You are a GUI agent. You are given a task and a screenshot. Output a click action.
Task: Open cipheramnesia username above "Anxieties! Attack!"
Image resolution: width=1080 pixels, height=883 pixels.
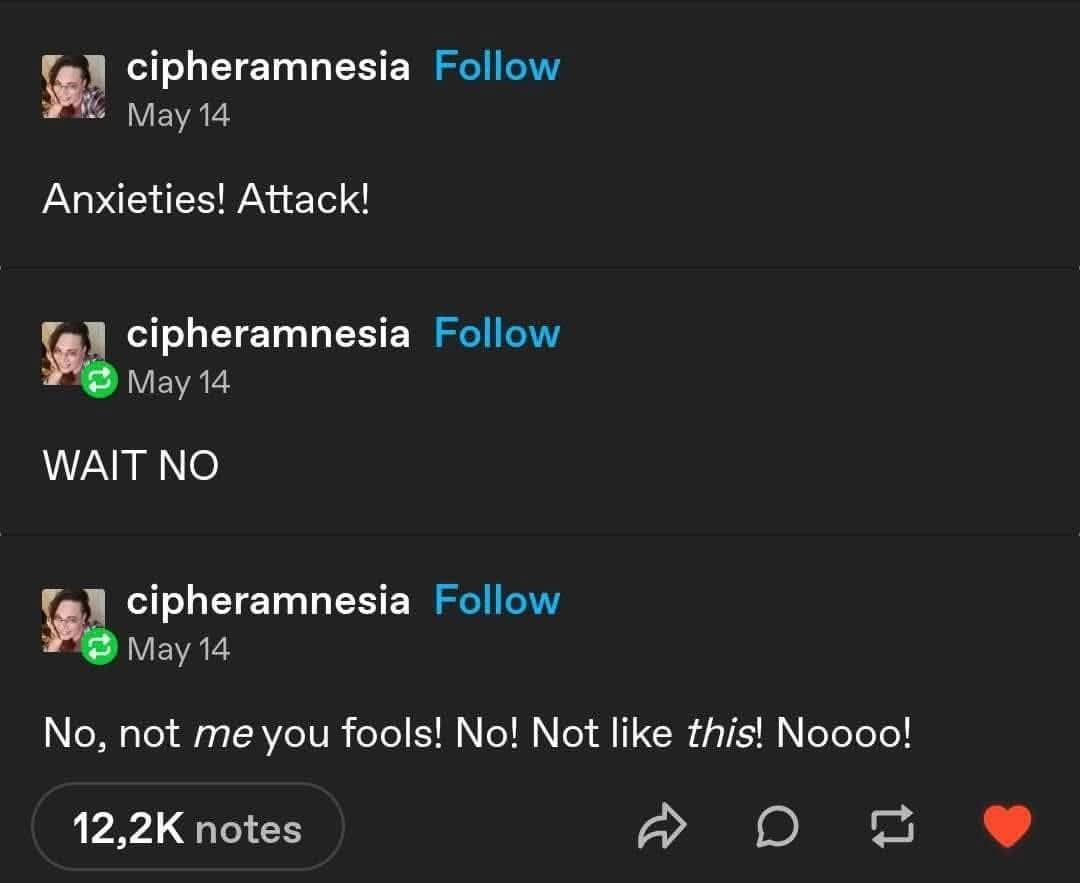268,67
